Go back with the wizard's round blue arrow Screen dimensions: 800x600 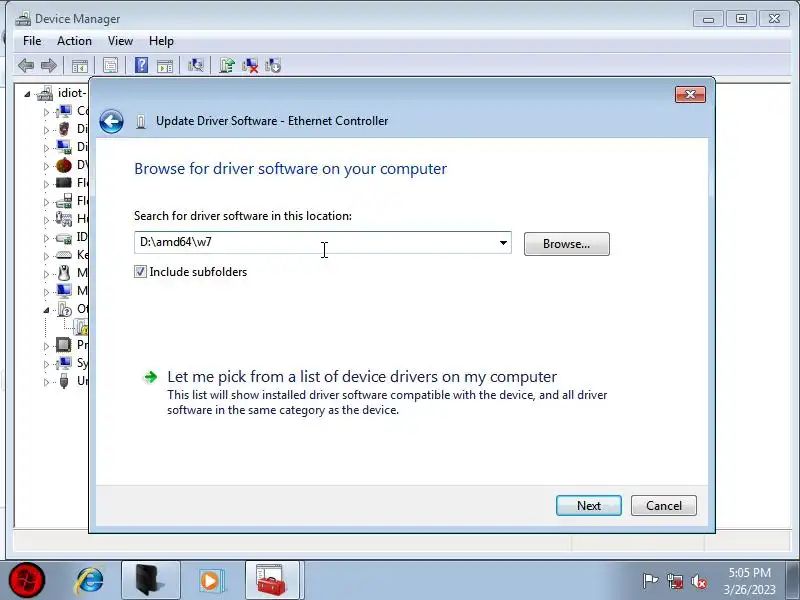[x=111, y=121]
